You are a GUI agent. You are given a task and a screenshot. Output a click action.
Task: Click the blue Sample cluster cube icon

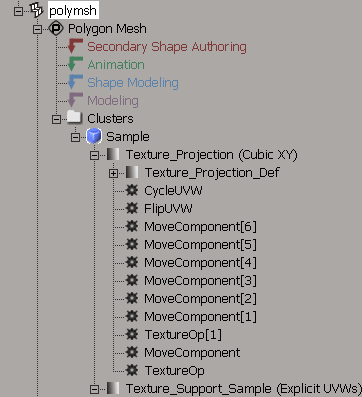pos(94,136)
